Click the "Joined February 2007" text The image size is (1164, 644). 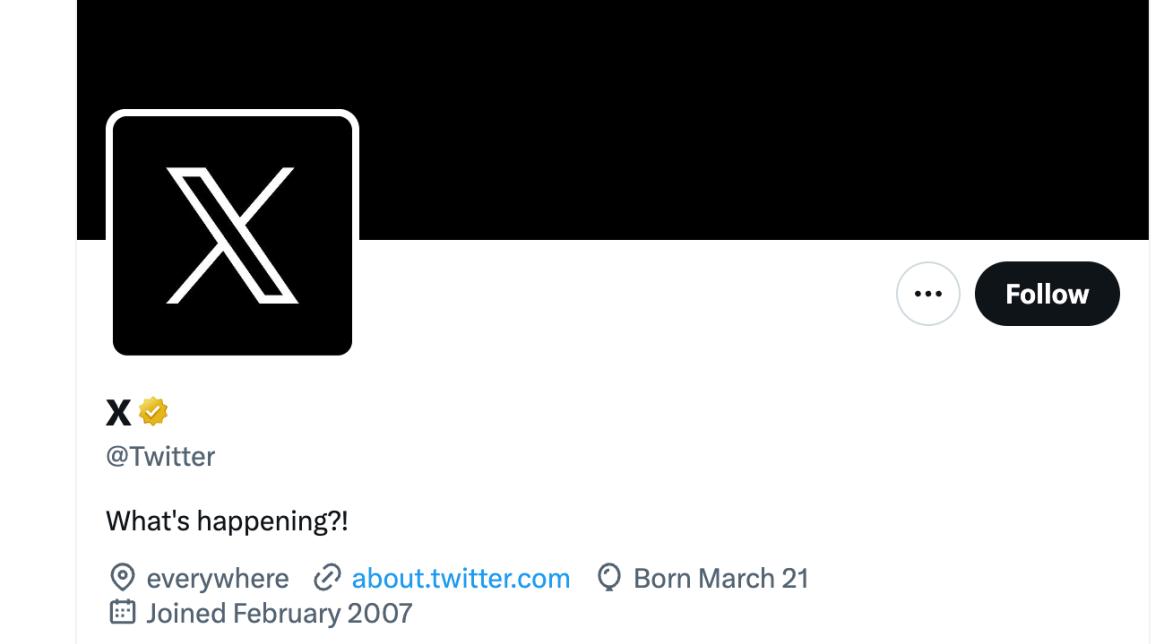[x=279, y=613]
